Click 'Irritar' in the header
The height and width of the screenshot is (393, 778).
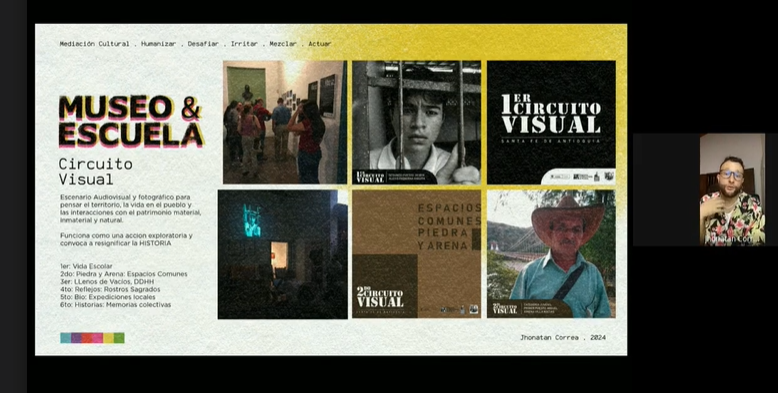(x=244, y=44)
